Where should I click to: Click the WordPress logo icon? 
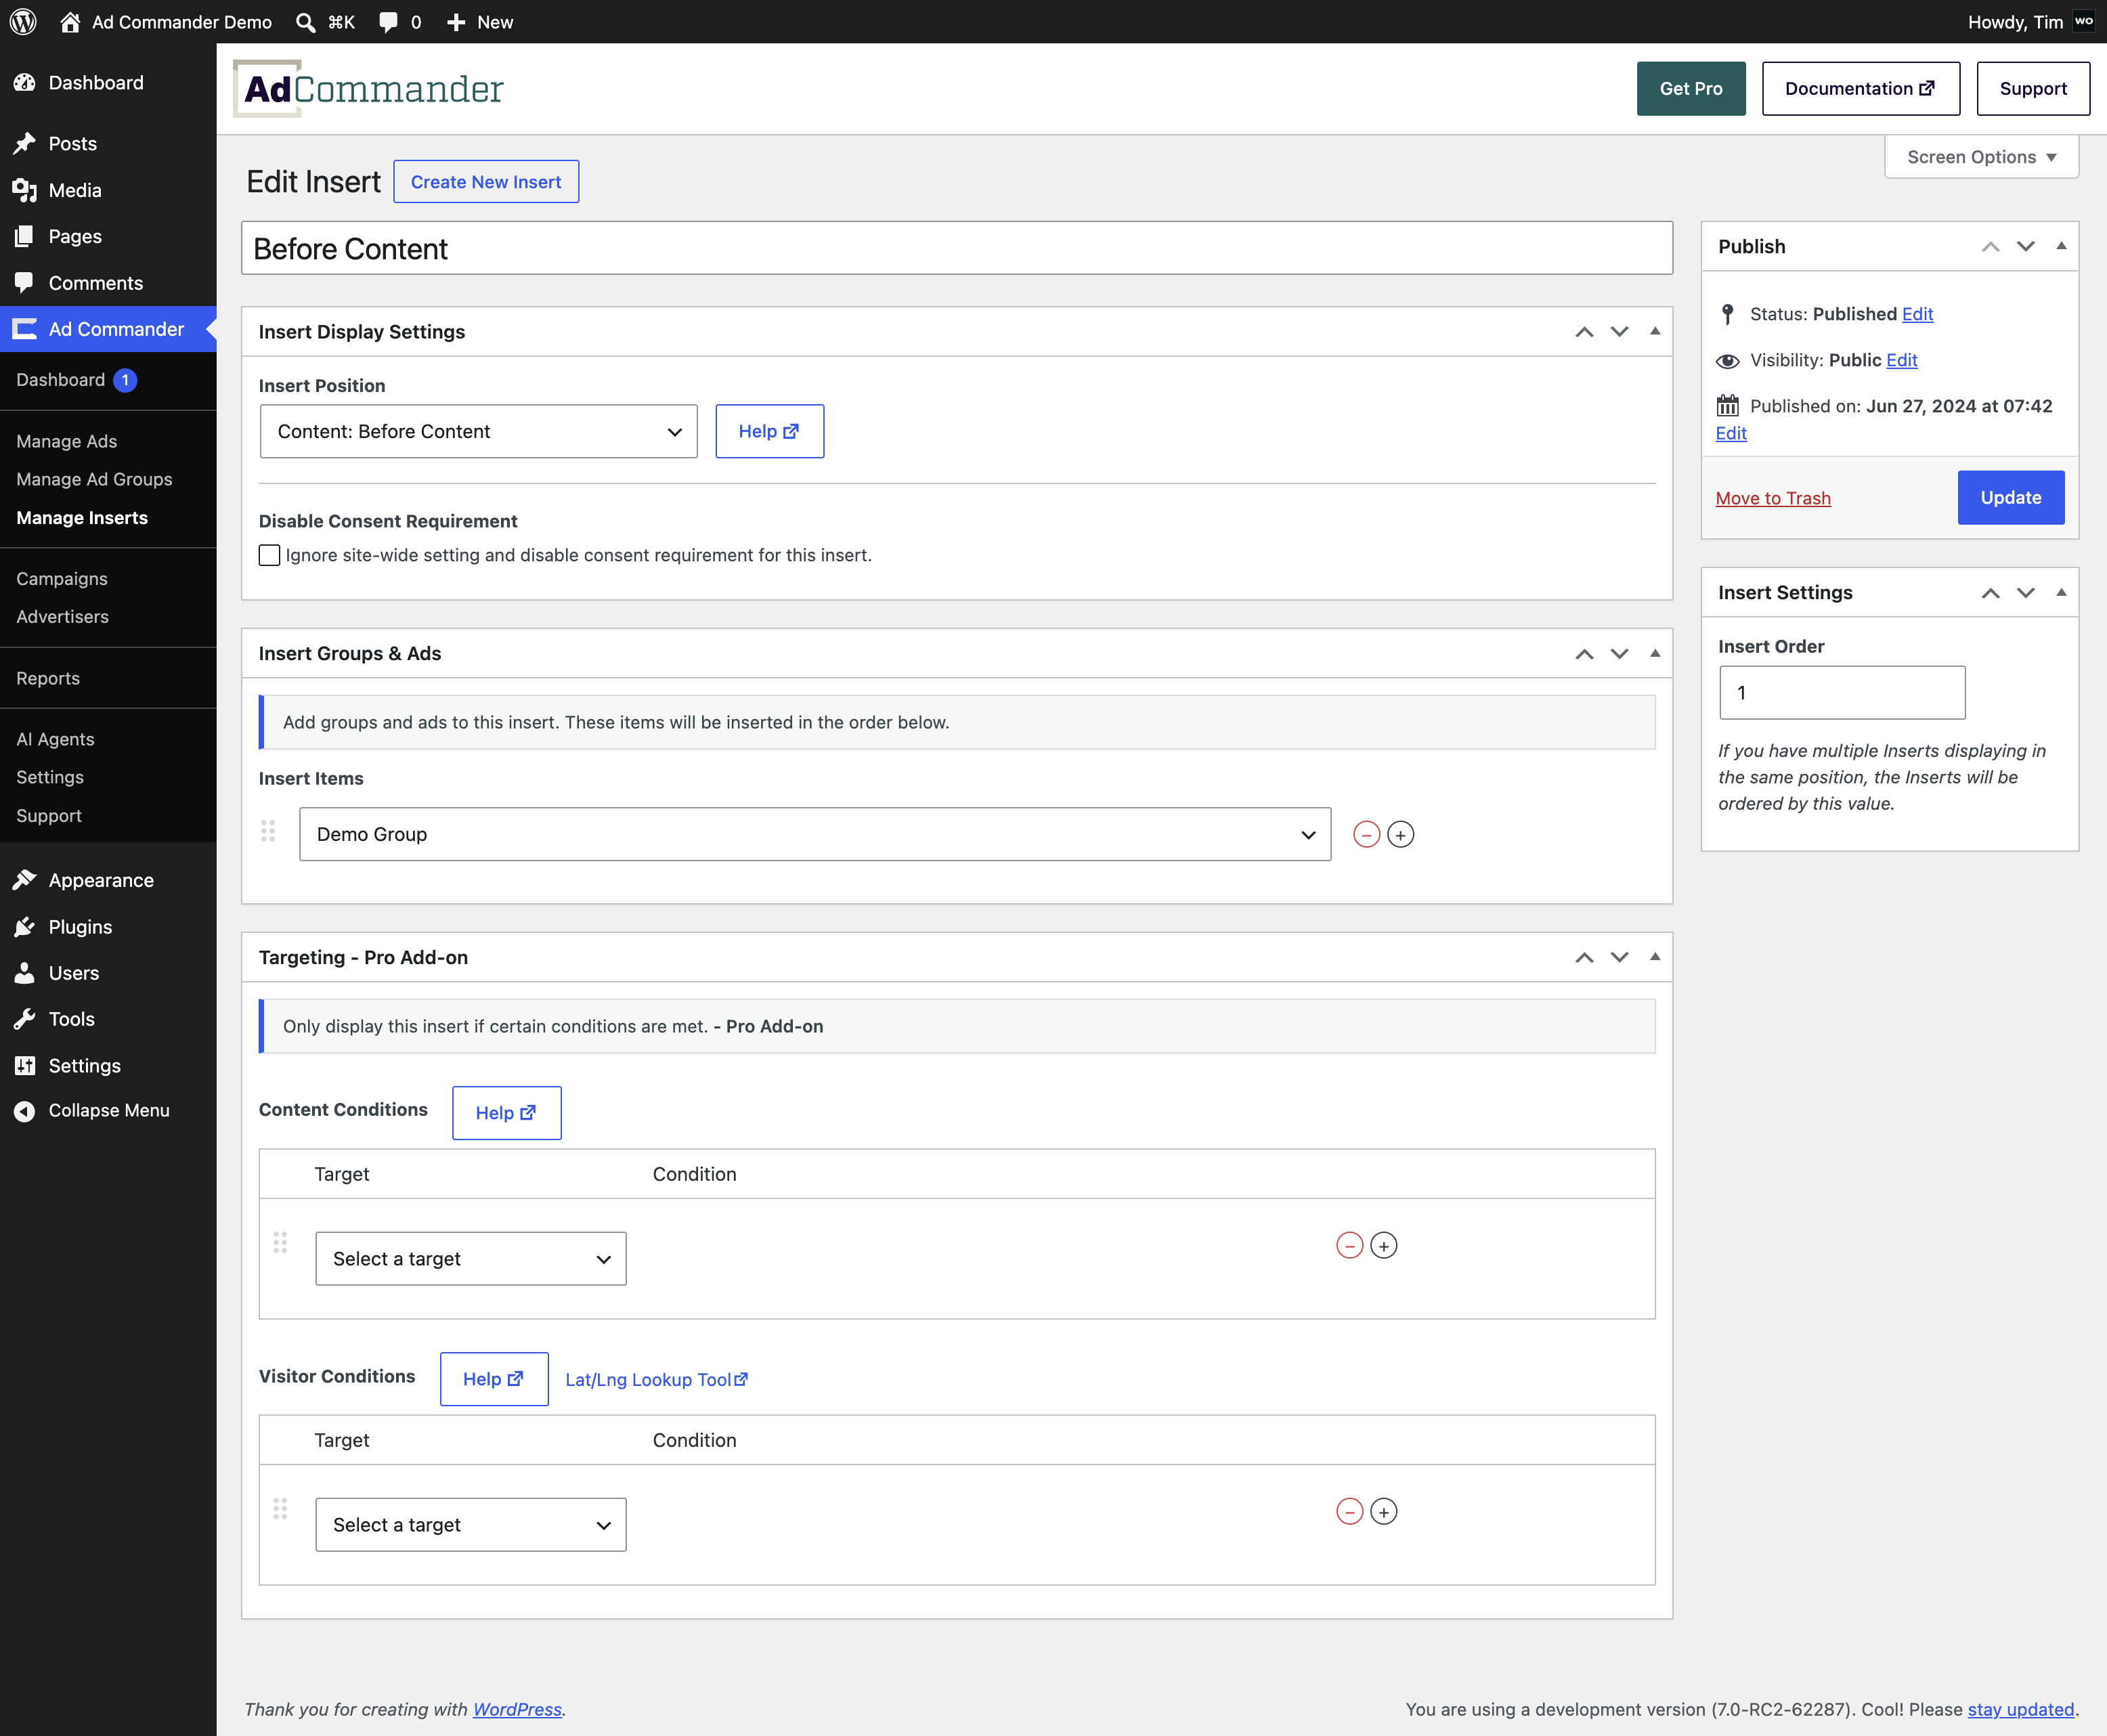(23, 21)
